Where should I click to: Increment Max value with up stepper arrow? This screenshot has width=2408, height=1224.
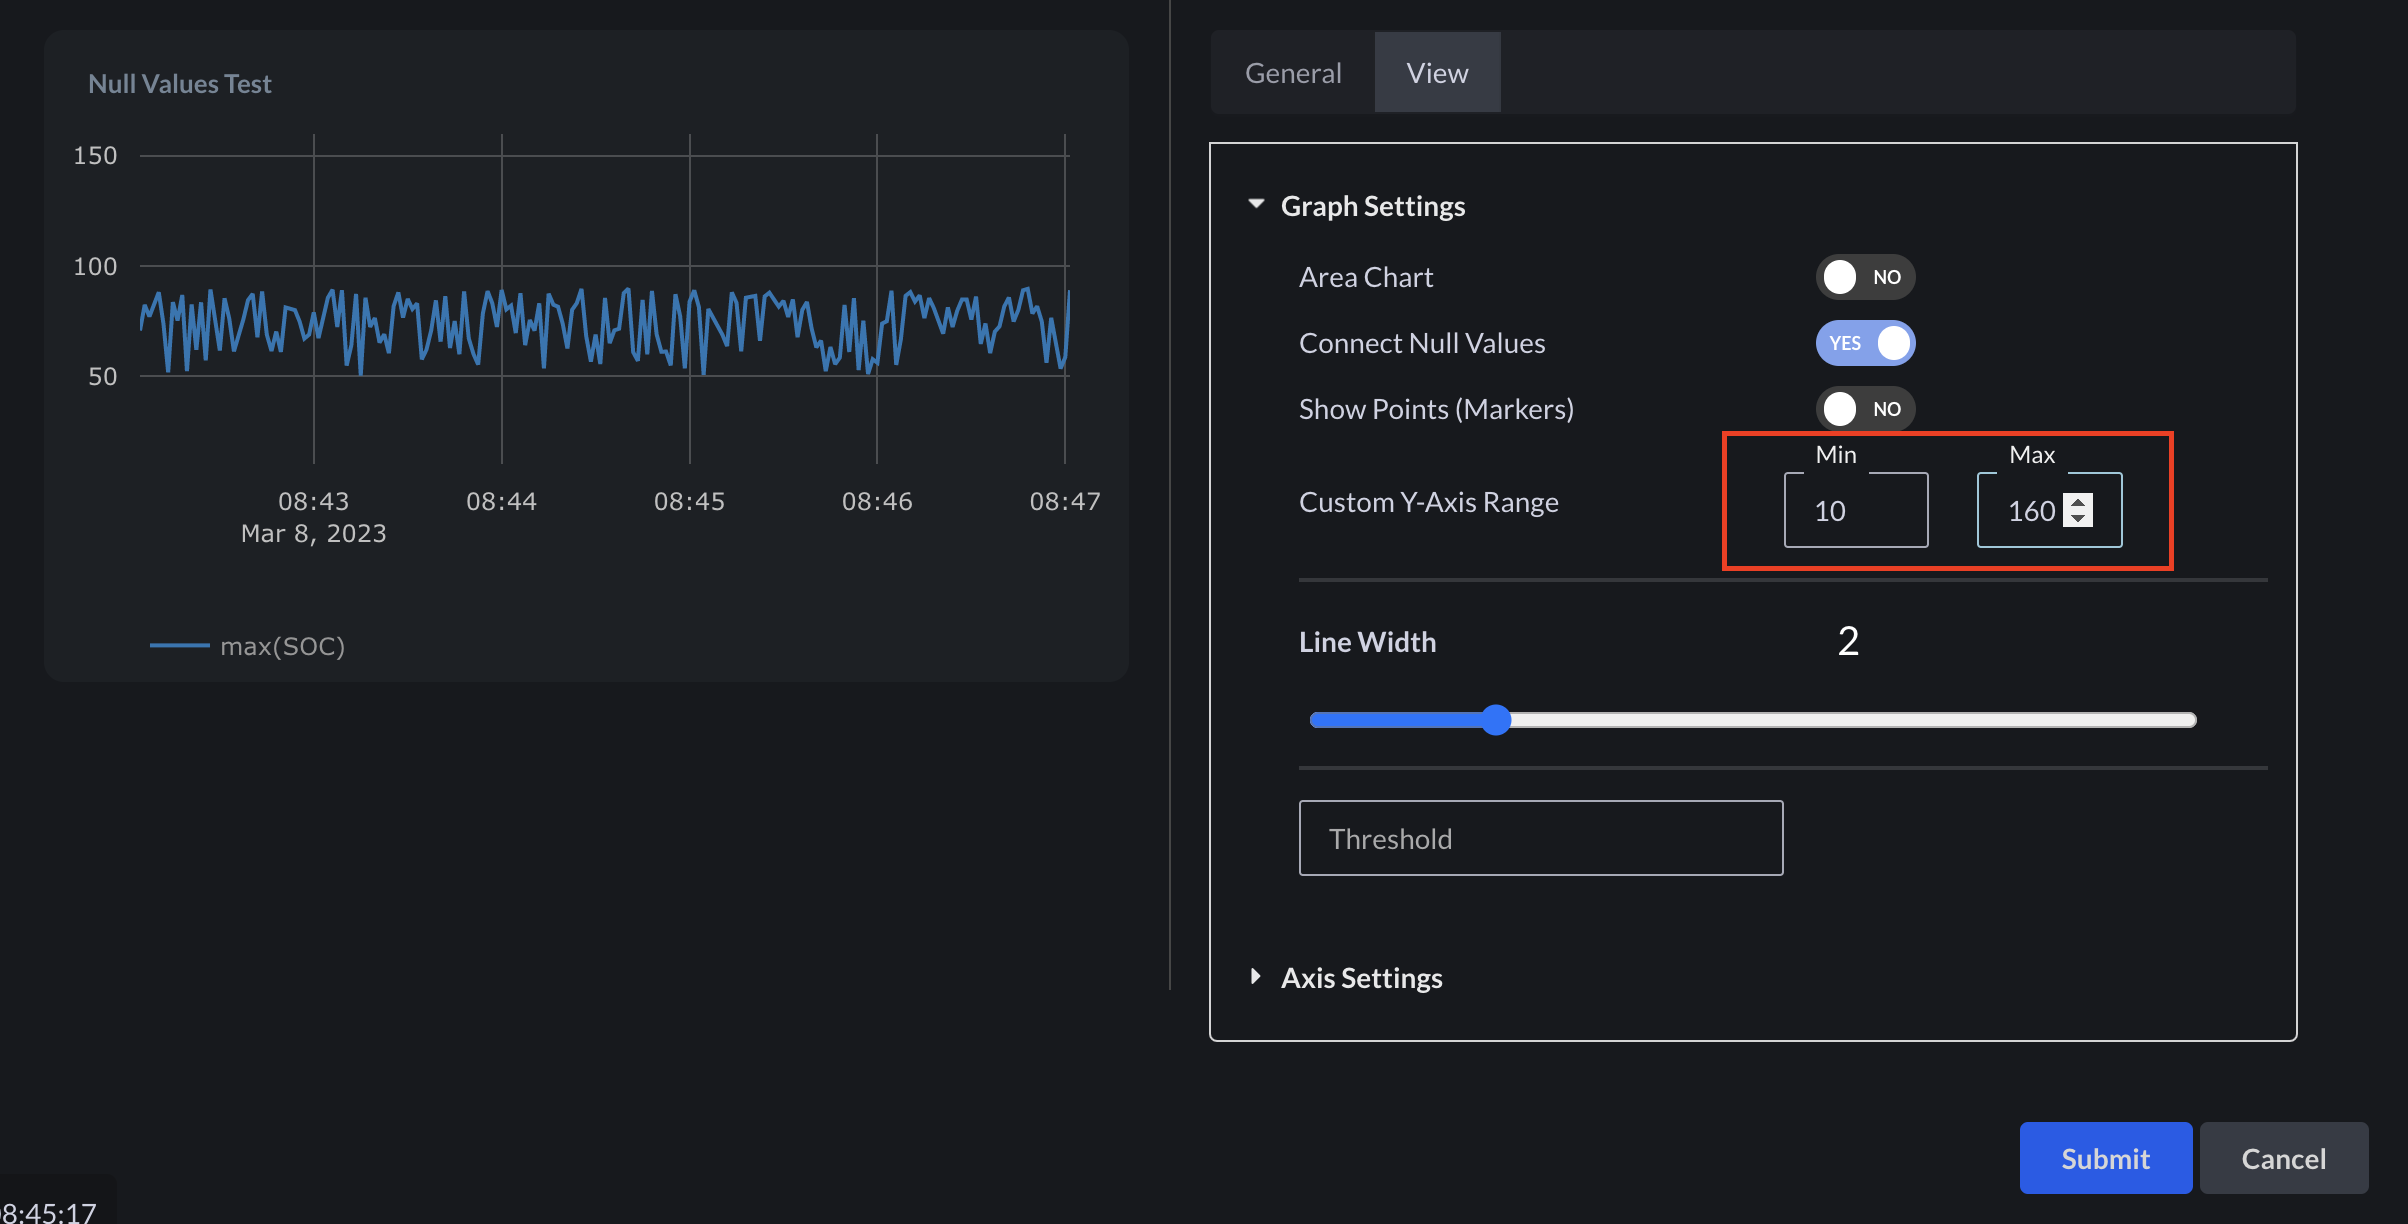[x=2078, y=502]
